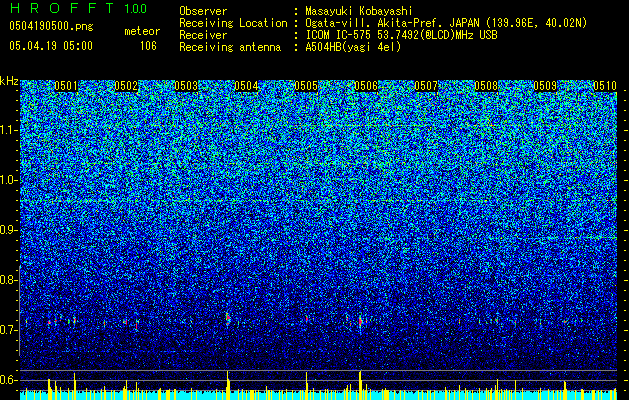Click the 0507 time marker
629x400 pixels.
pyautogui.click(x=426, y=86)
